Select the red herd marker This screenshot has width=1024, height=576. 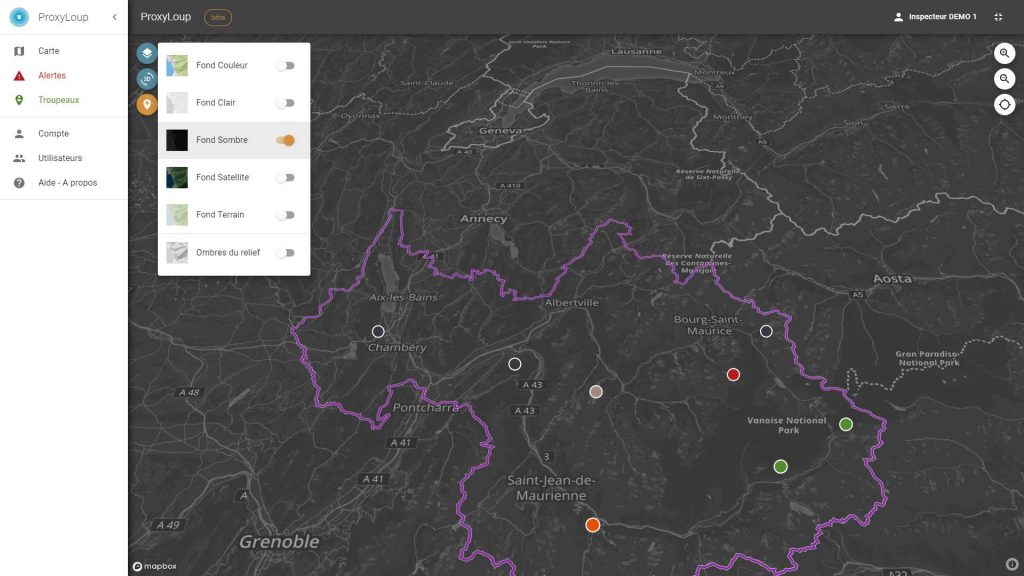733,374
